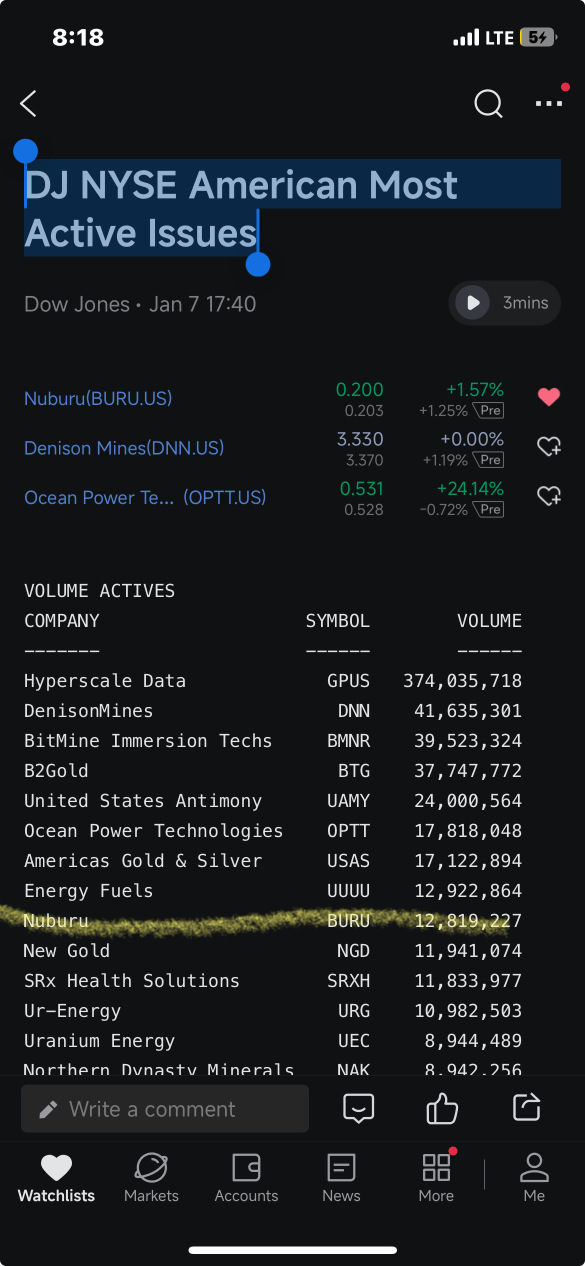Play the 3mins audio reading
Viewport: 585px width, 1266px height.
coord(504,303)
